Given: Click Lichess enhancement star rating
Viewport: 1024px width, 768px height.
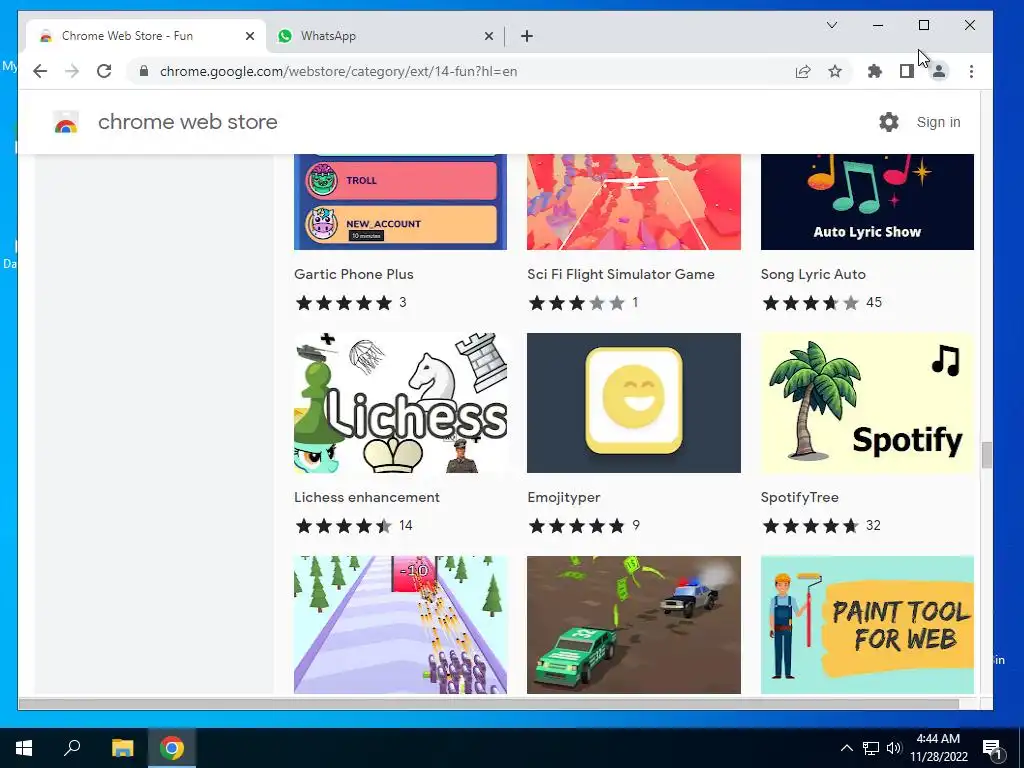Looking at the screenshot, I should point(344,526).
